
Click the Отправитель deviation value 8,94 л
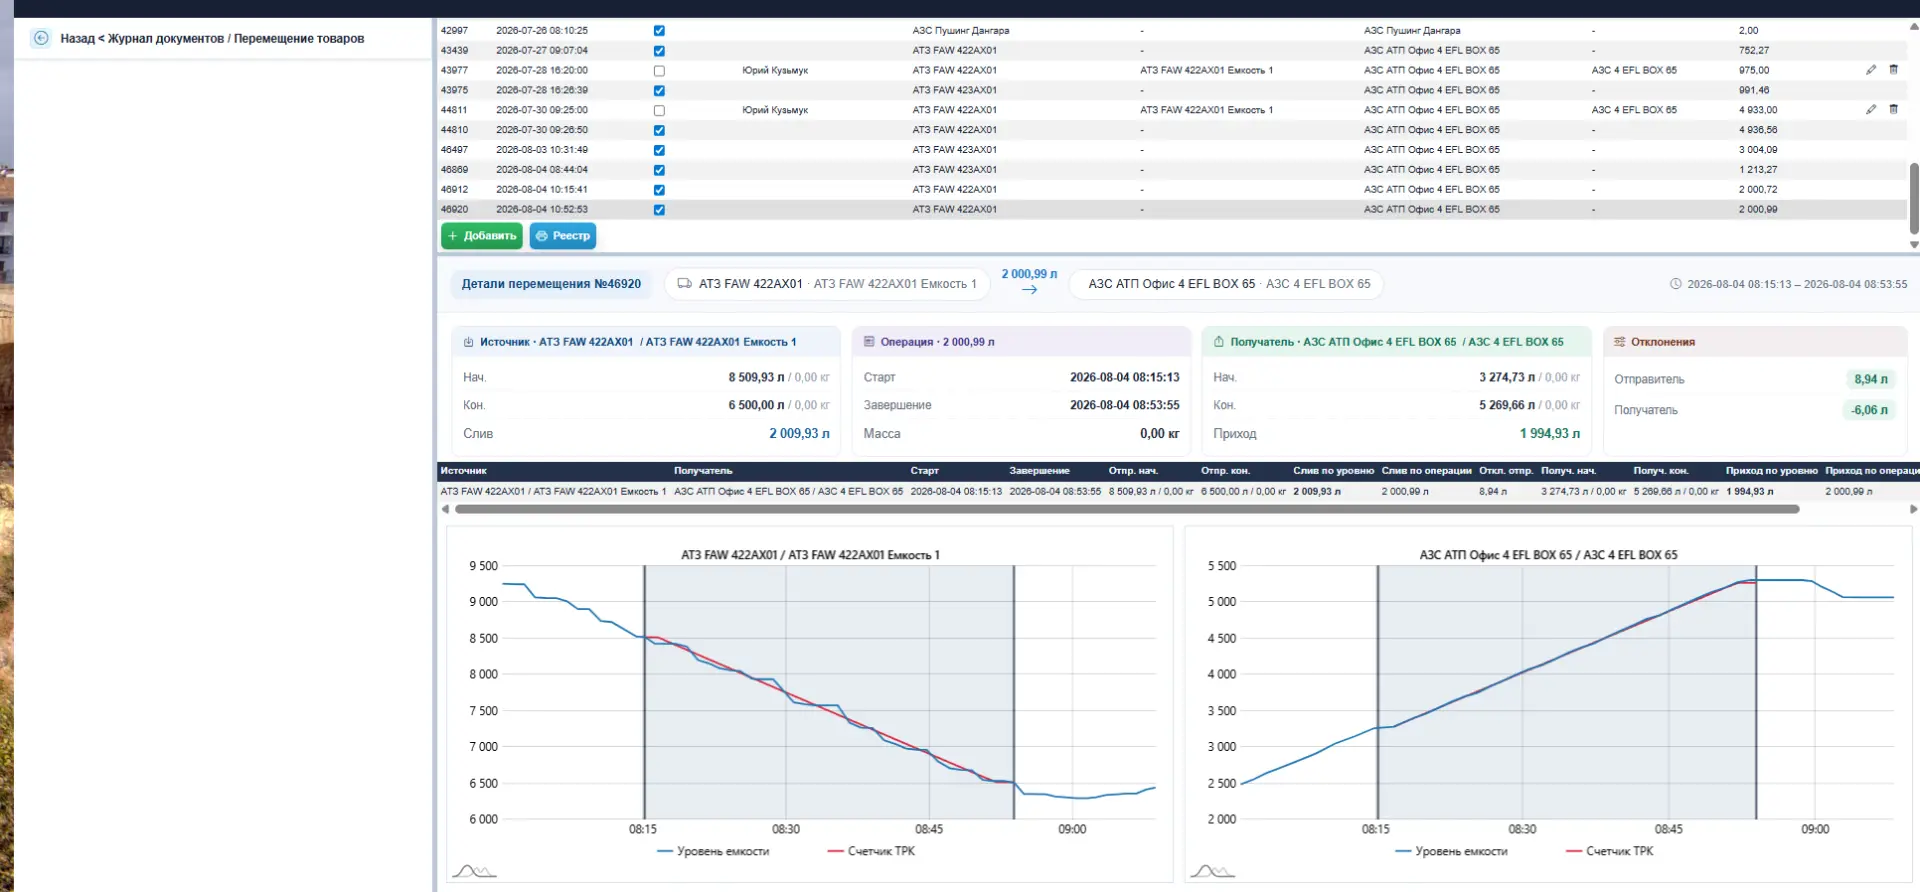coord(1870,379)
